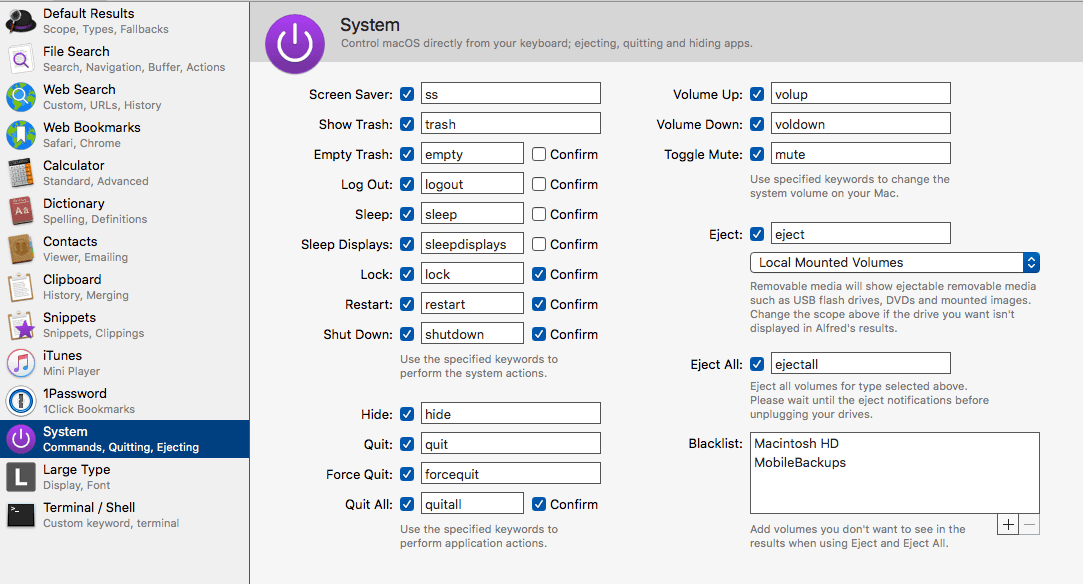
Task: Open Dictionary Spelling, Definitions section
Action: (x=124, y=211)
